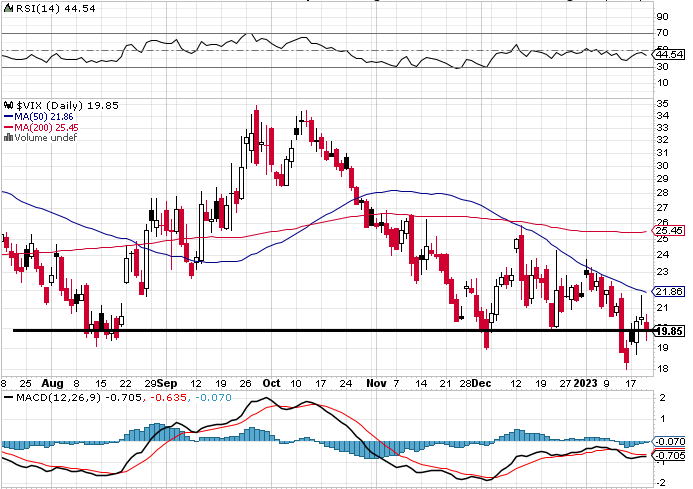Click the Oct label on the date axis
This screenshot has width=693, height=489.
click(x=271, y=383)
